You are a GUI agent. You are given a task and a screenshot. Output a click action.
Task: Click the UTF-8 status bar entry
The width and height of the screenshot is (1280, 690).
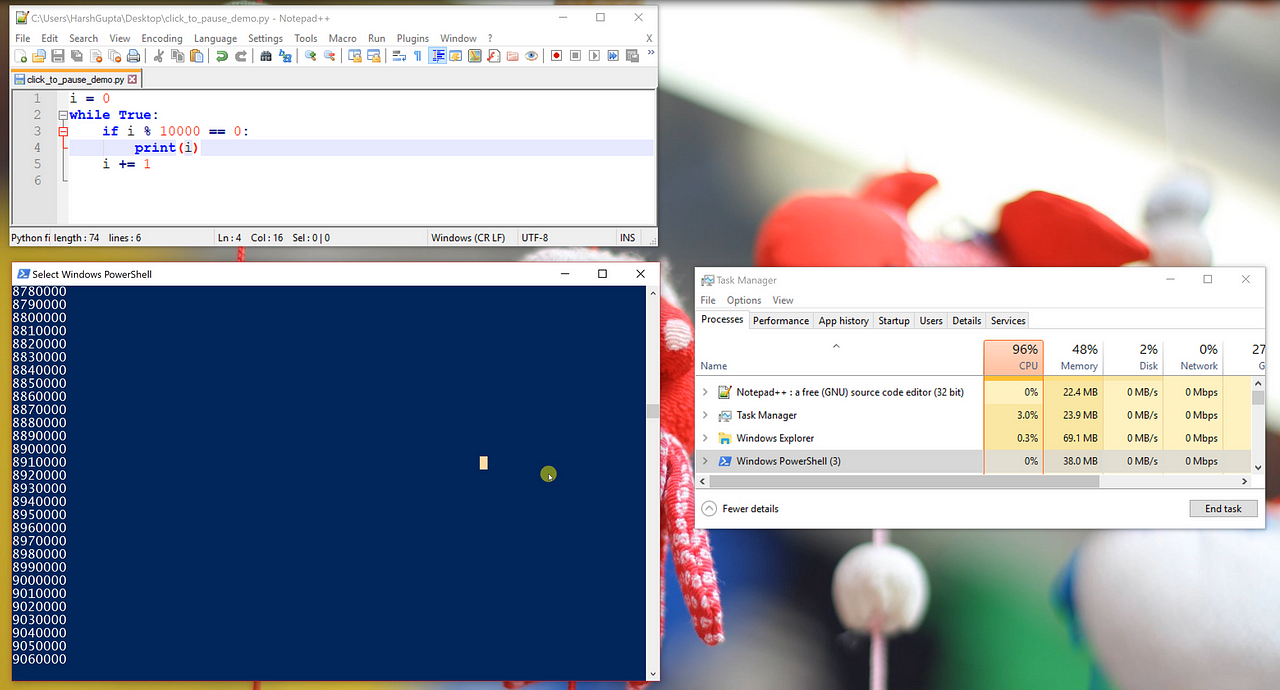coord(534,238)
